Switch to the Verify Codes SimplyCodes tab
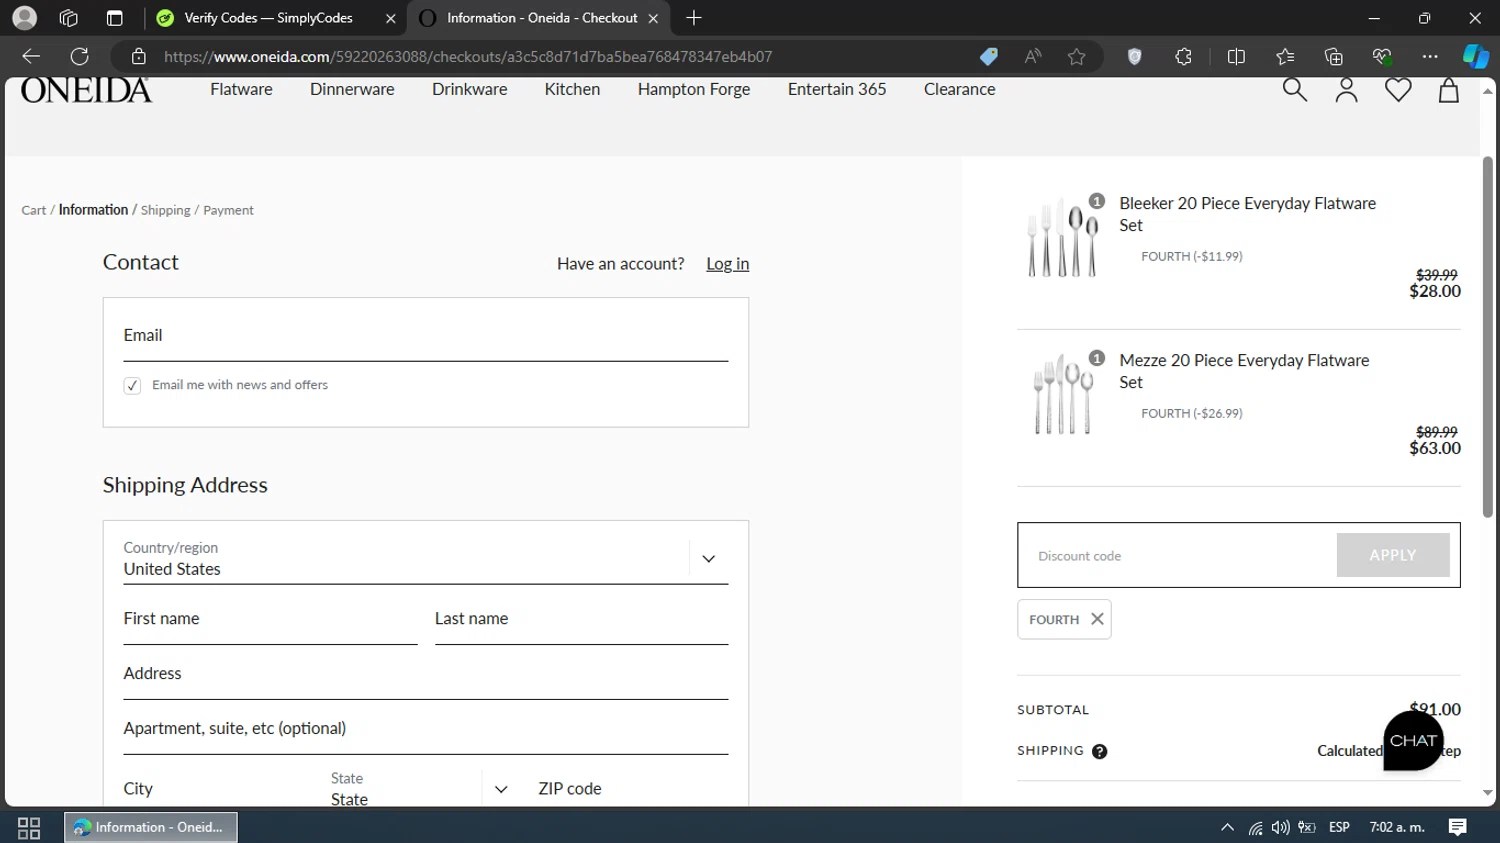Image resolution: width=1500 pixels, height=843 pixels. tap(275, 18)
